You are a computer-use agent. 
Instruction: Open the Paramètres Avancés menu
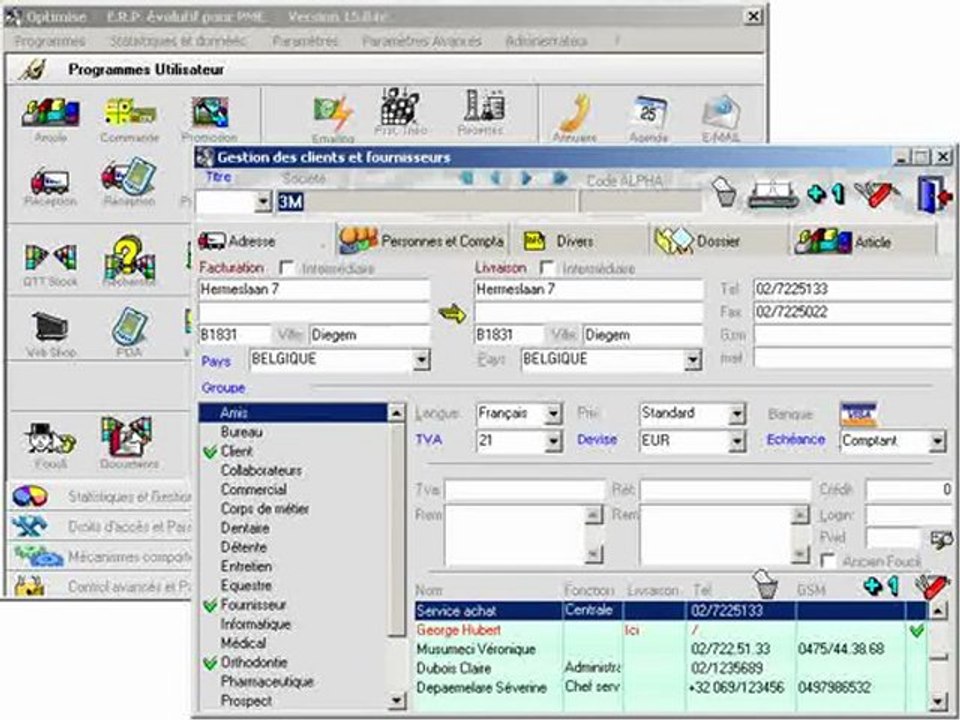point(422,41)
